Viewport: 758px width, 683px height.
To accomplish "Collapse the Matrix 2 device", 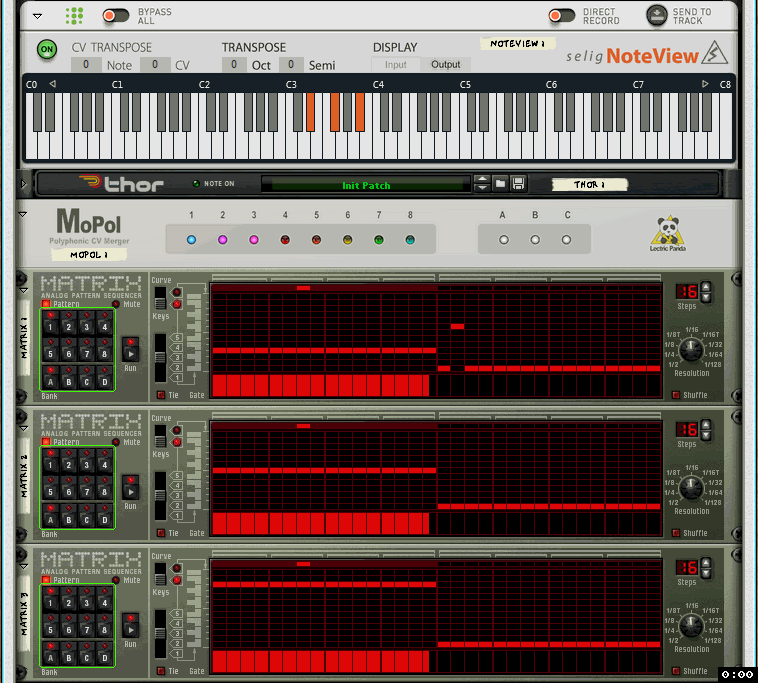I will coord(23,428).
